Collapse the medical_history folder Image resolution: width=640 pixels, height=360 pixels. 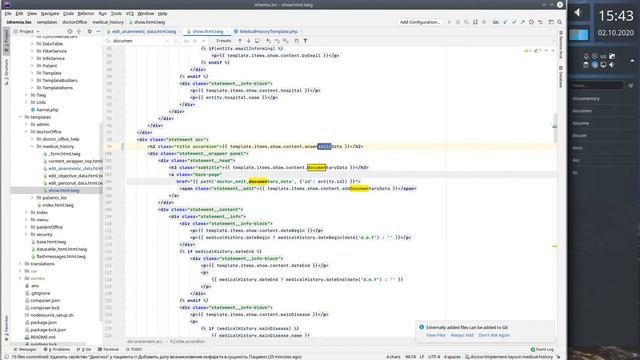32,146
